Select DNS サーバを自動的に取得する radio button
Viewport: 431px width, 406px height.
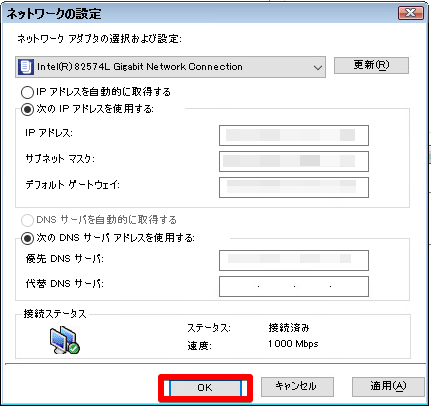[x=27, y=220]
